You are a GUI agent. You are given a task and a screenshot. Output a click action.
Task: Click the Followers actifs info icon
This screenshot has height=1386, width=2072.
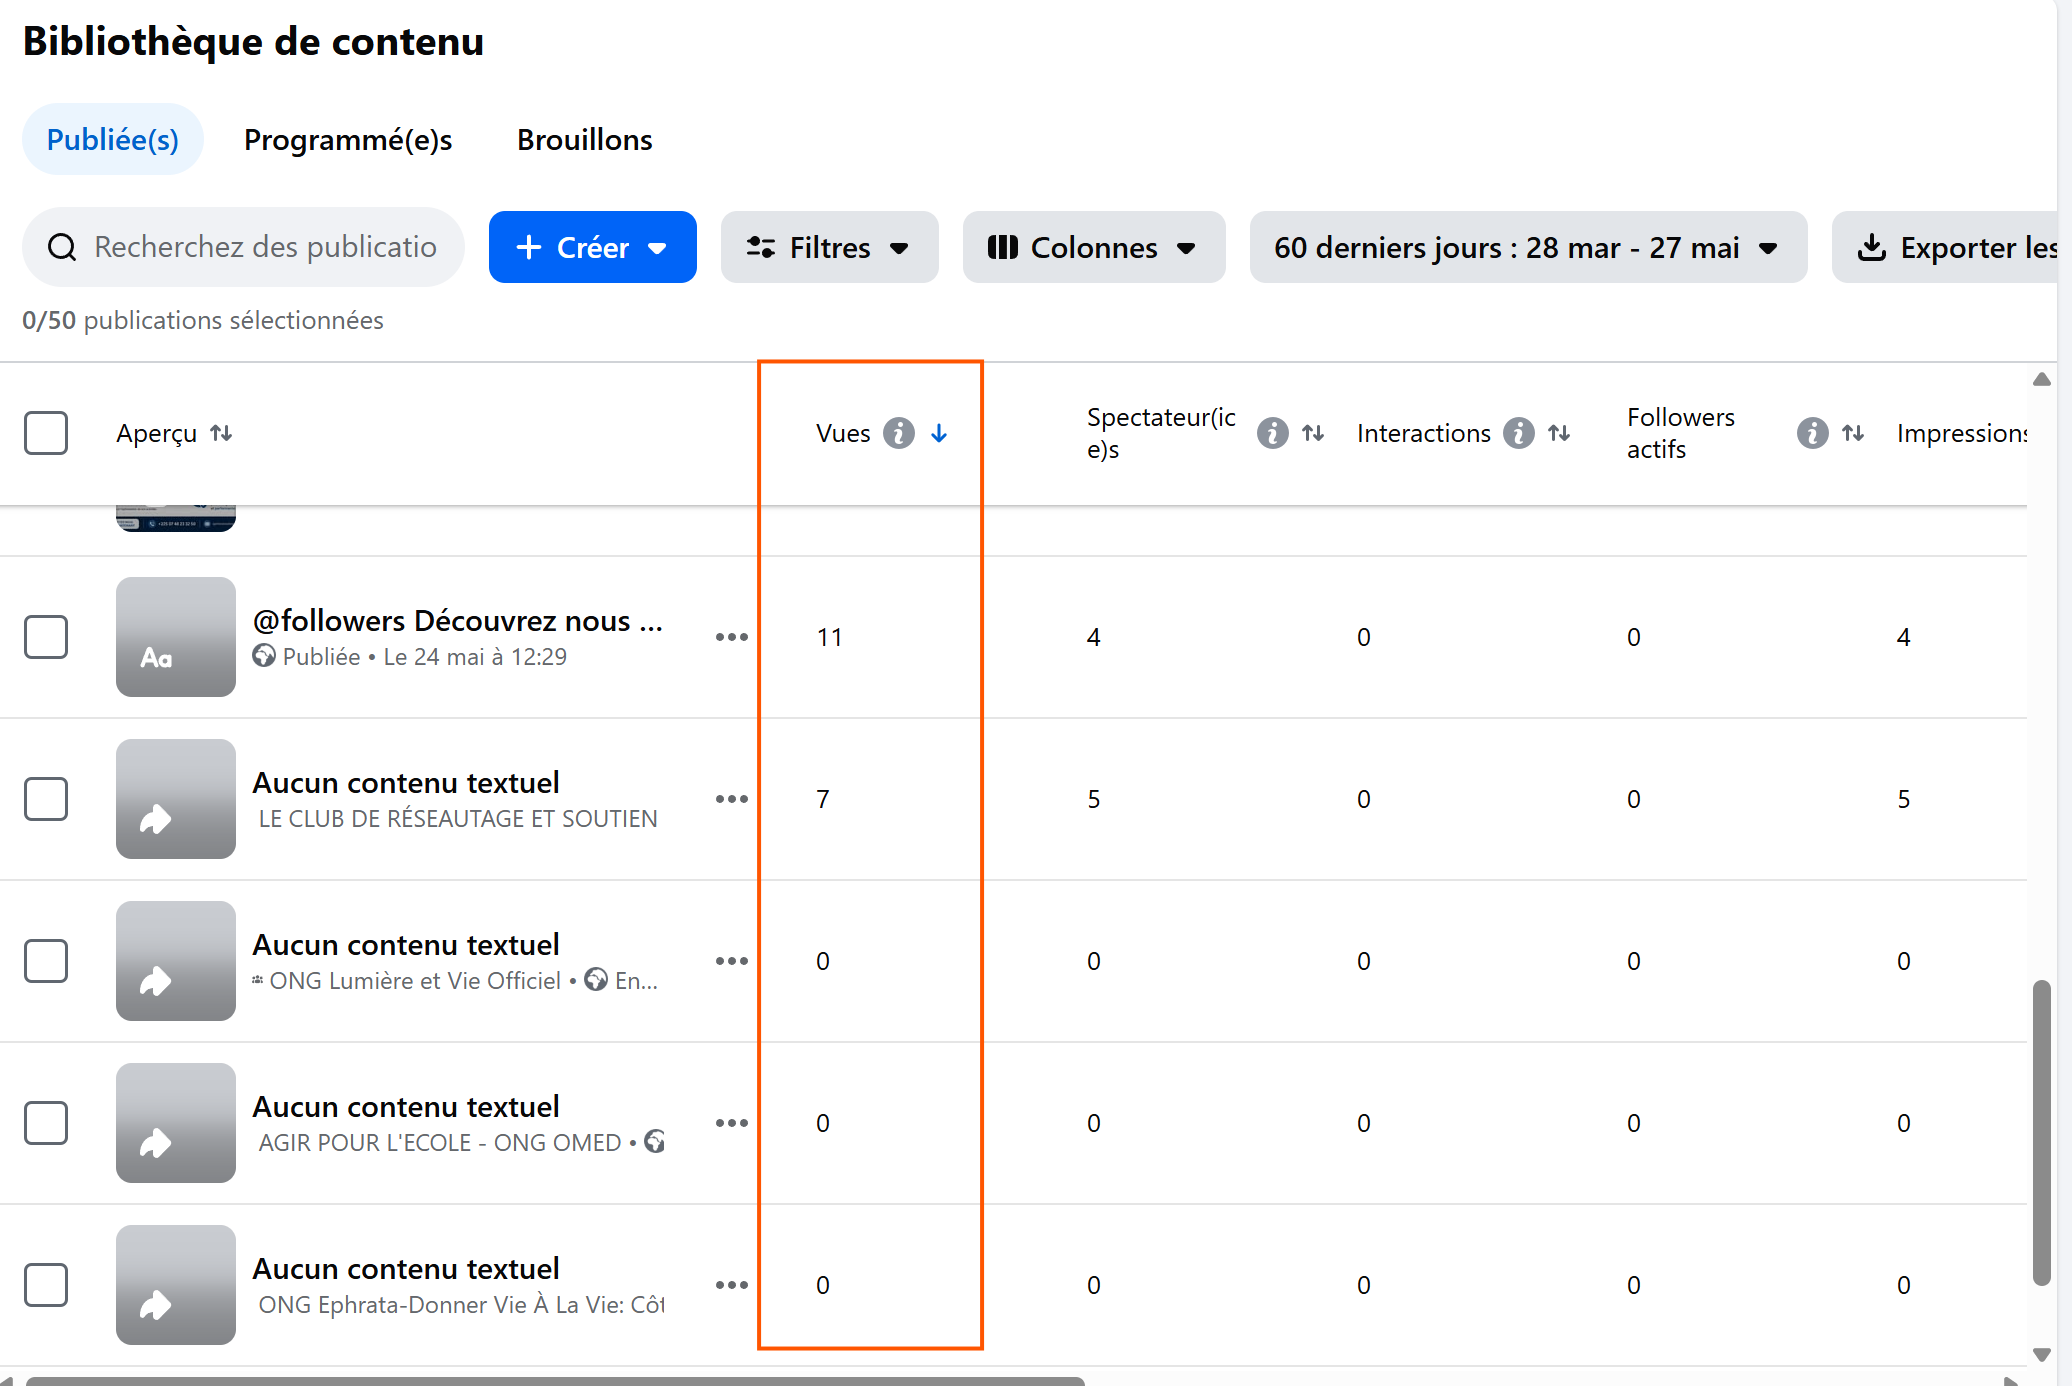pos(1813,433)
